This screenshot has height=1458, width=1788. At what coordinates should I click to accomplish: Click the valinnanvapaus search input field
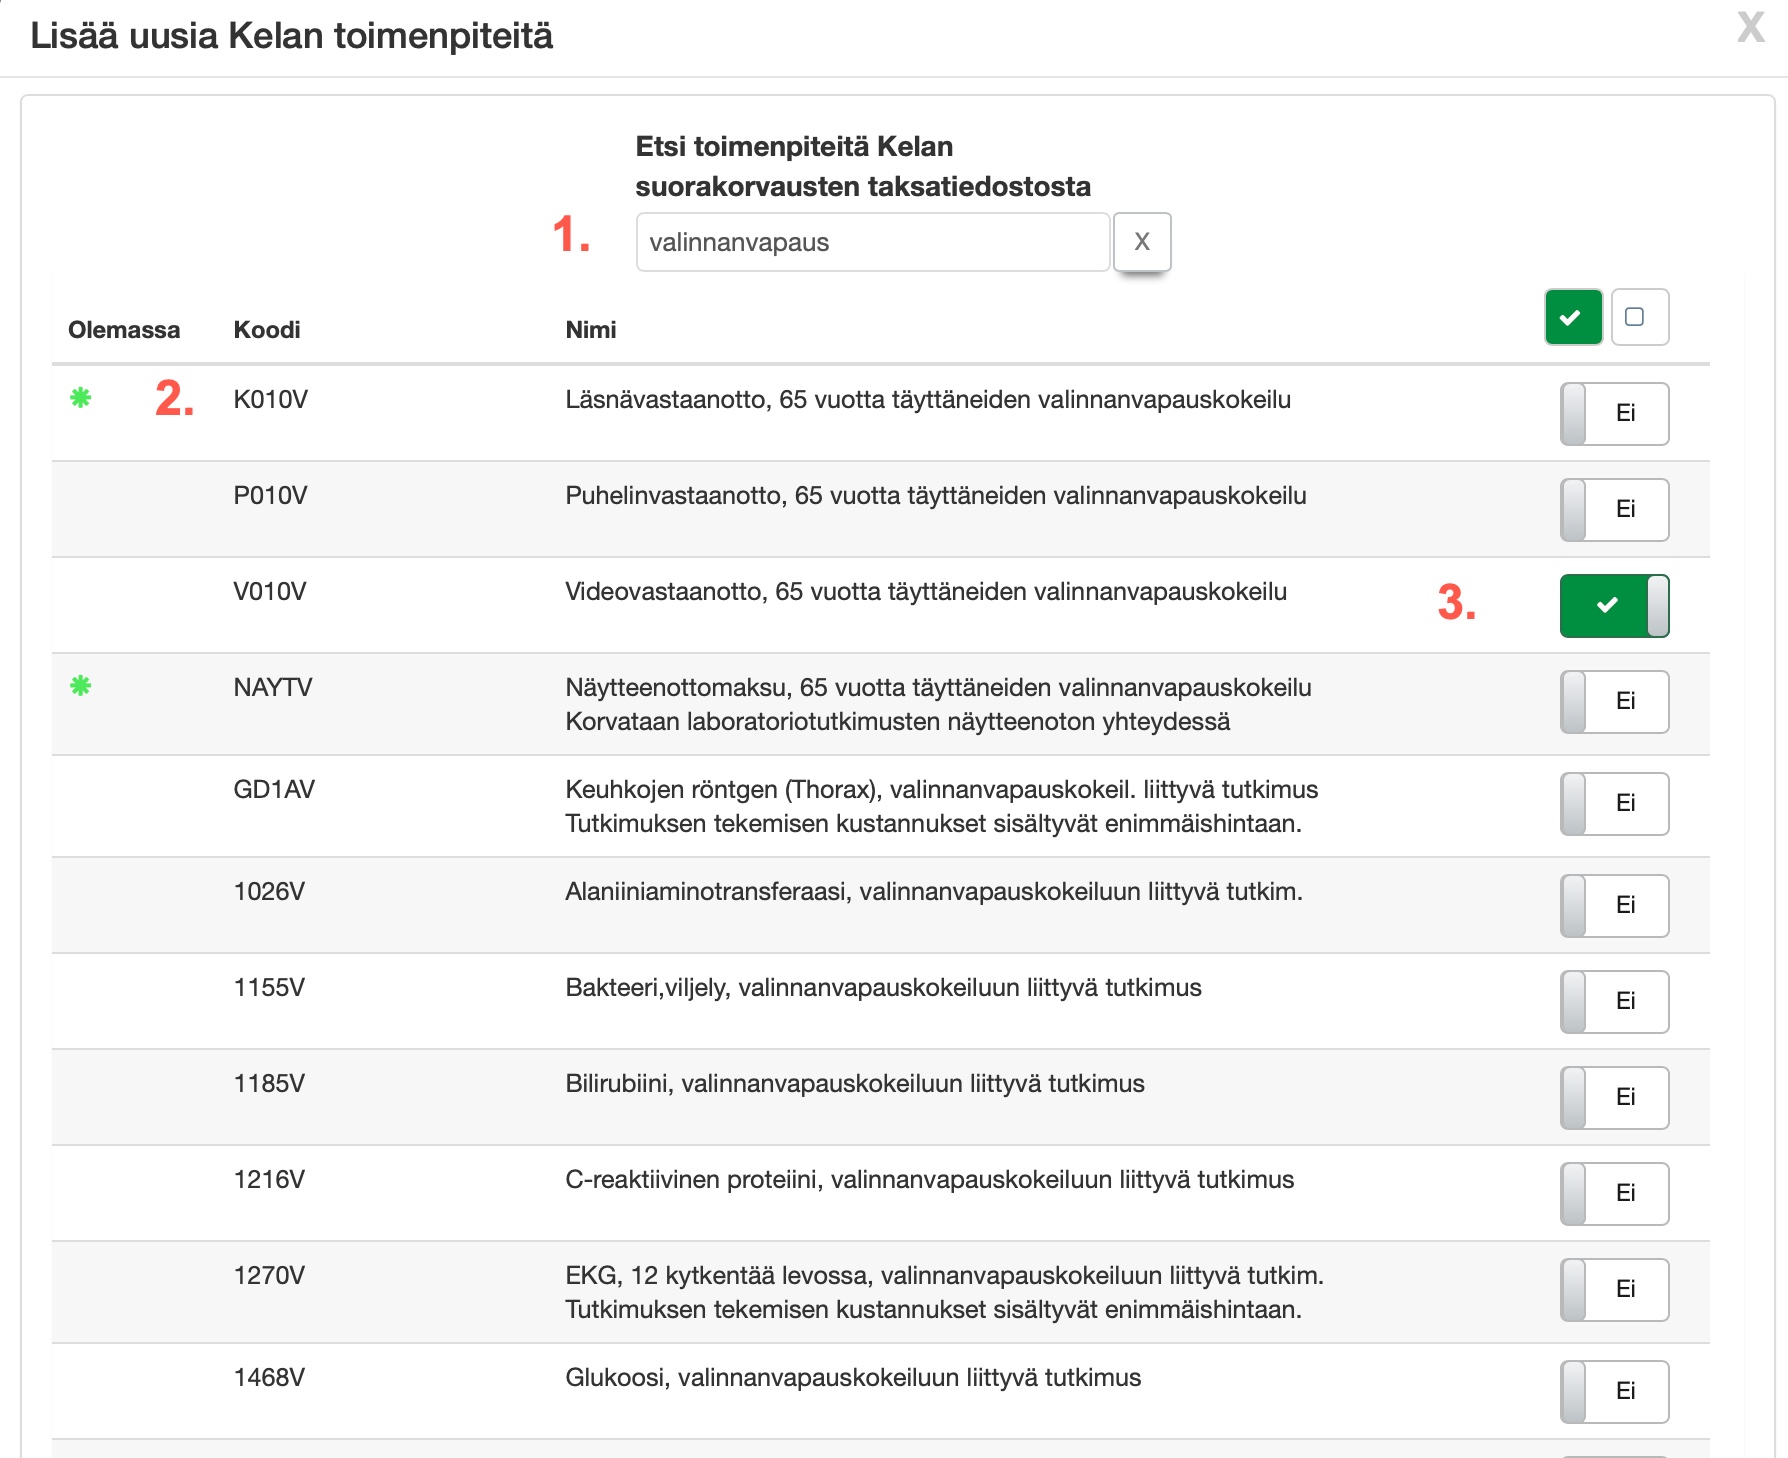pos(872,242)
